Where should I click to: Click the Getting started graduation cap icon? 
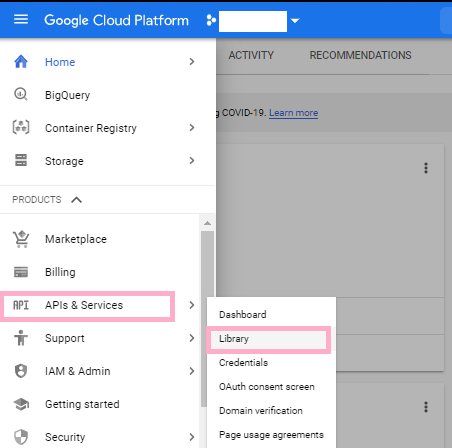pyautogui.click(x=21, y=404)
